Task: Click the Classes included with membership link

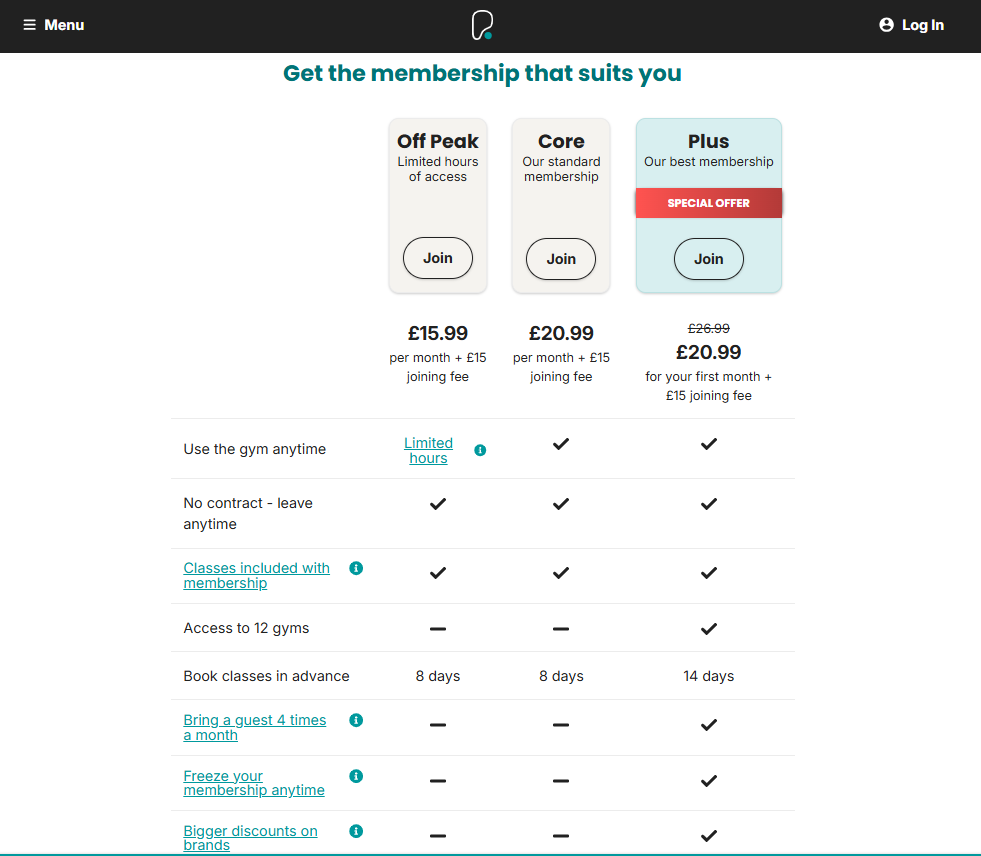Action: (x=256, y=575)
